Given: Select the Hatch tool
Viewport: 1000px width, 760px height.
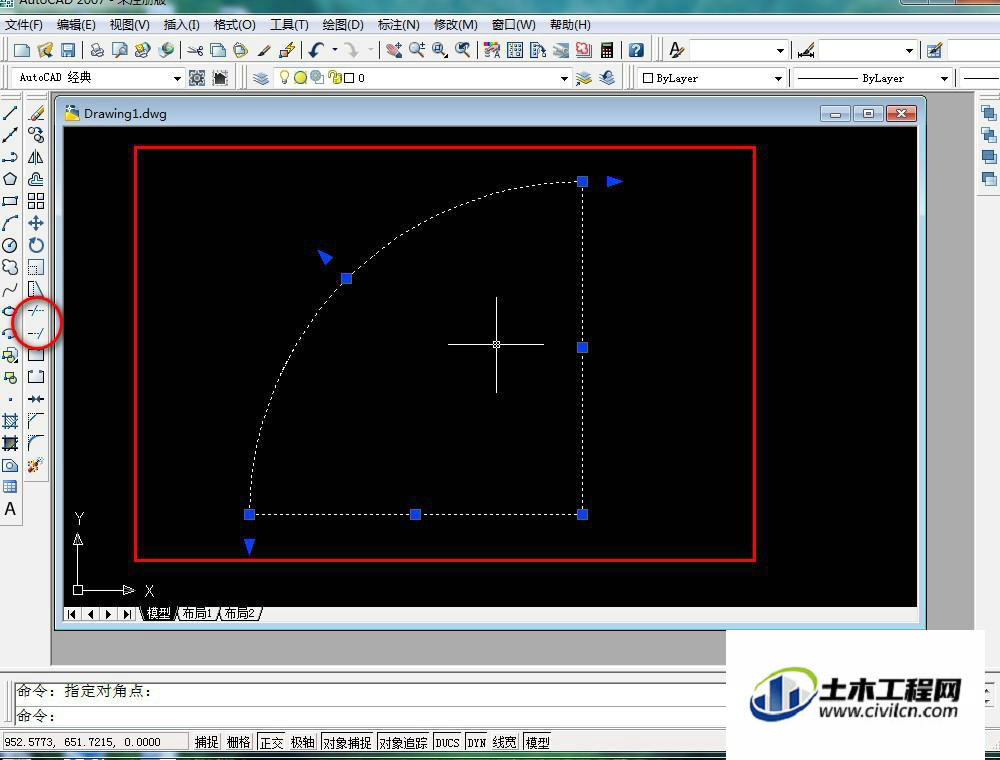Looking at the screenshot, I should pos(10,421).
